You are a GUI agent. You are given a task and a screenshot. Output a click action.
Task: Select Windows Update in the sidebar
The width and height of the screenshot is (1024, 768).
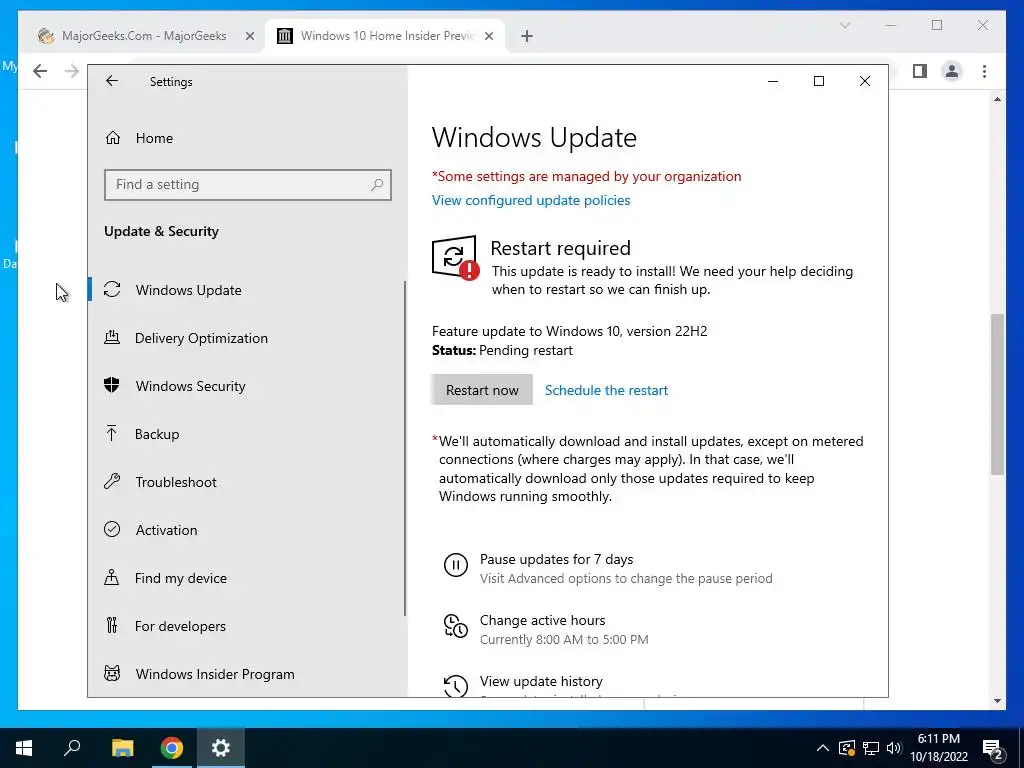247,290
